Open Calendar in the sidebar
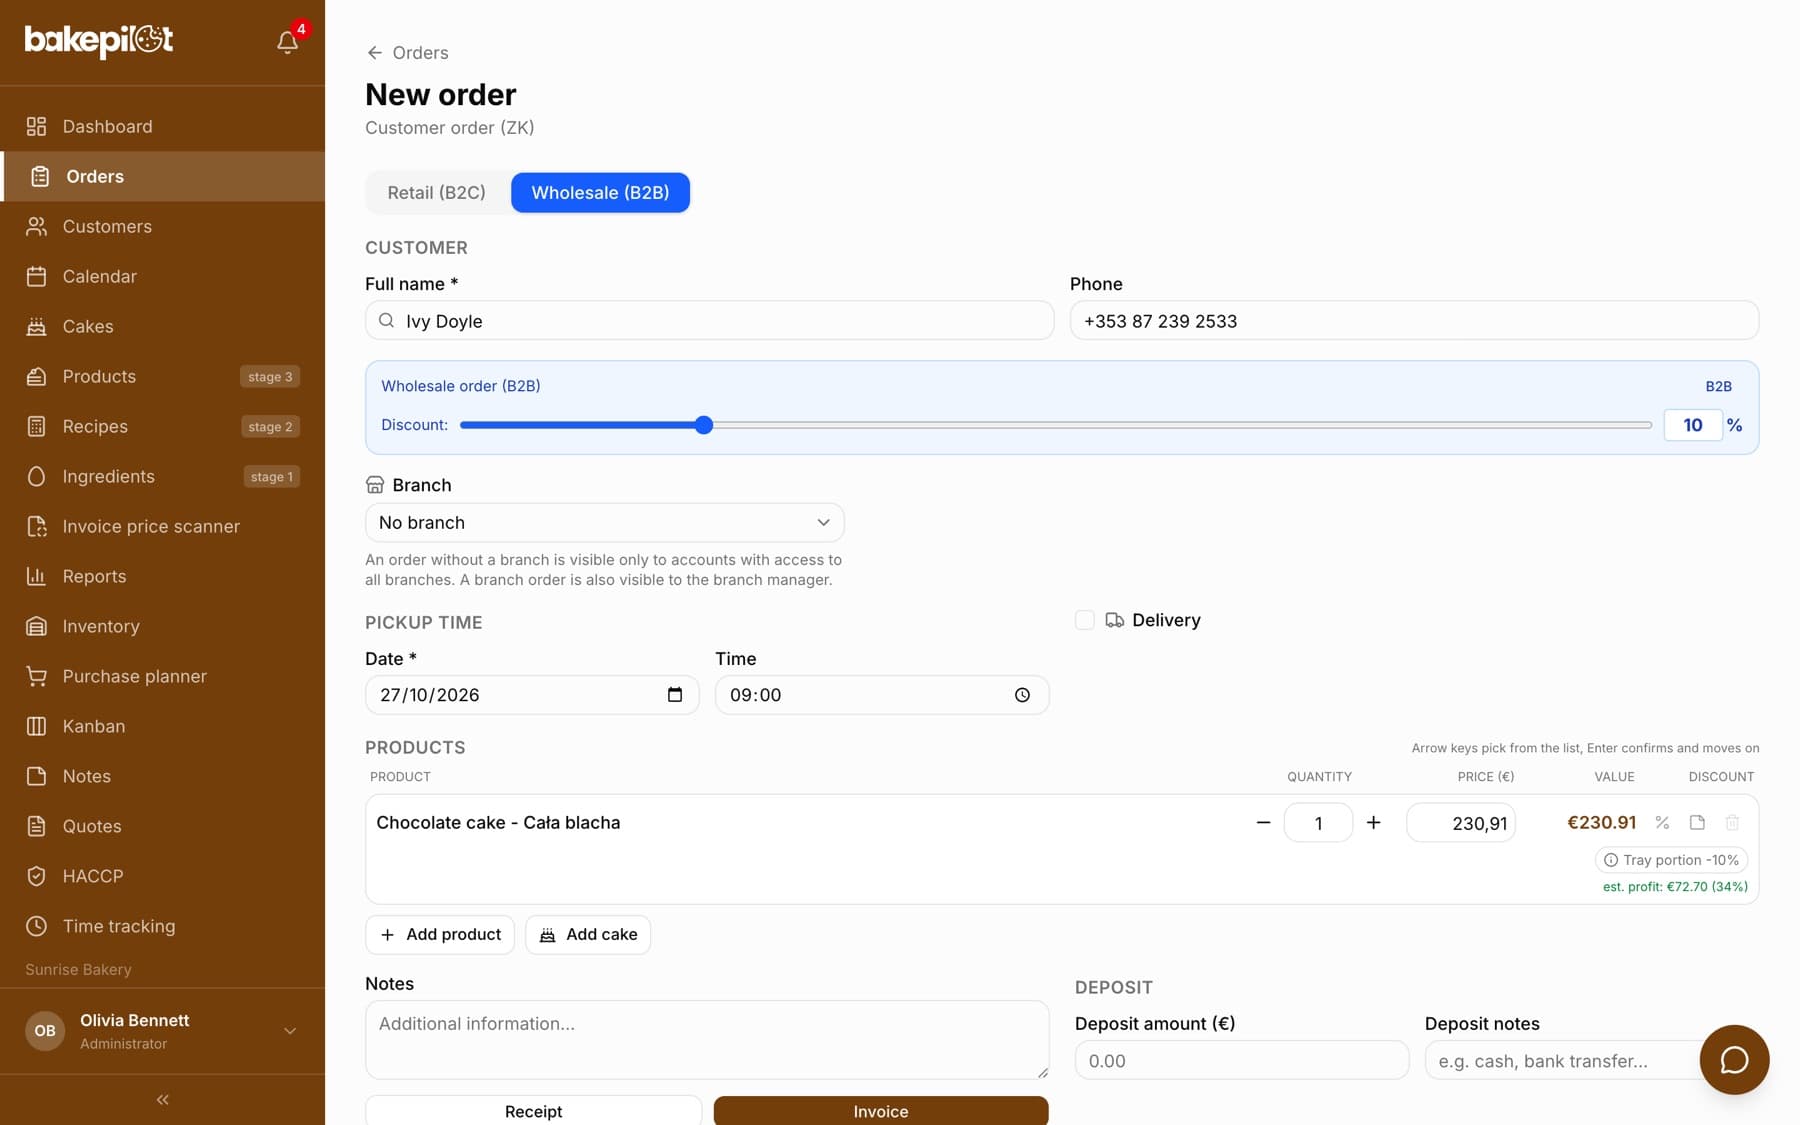 click(162, 276)
